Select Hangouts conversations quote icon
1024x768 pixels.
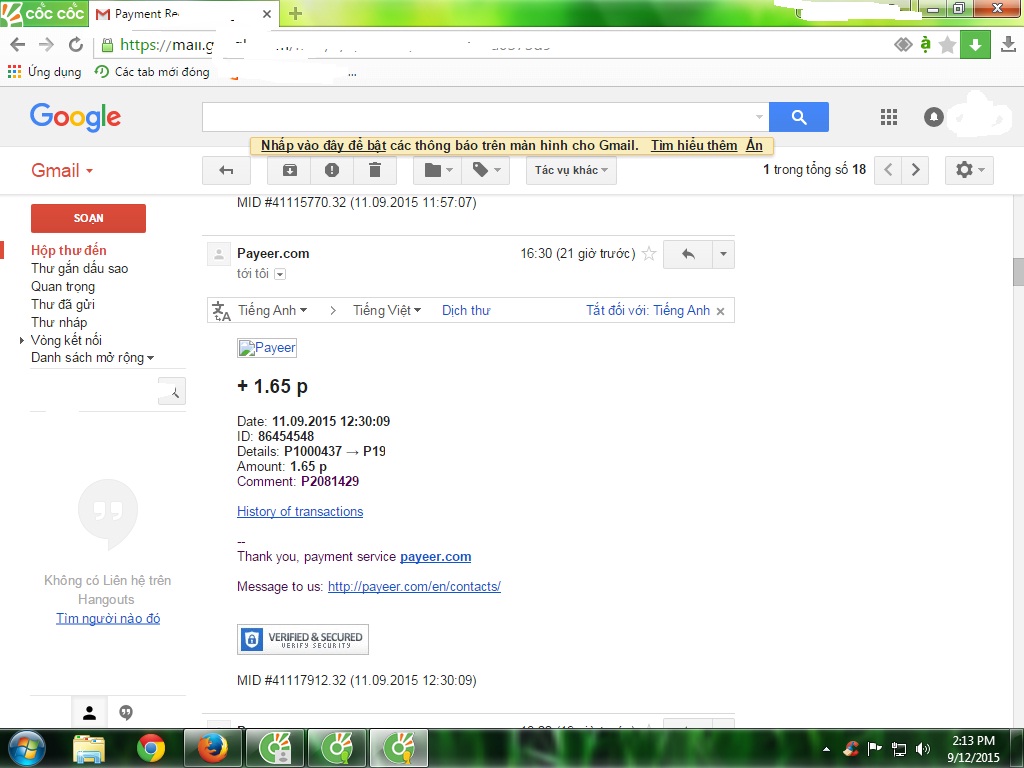pyautogui.click(x=126, y=712)
